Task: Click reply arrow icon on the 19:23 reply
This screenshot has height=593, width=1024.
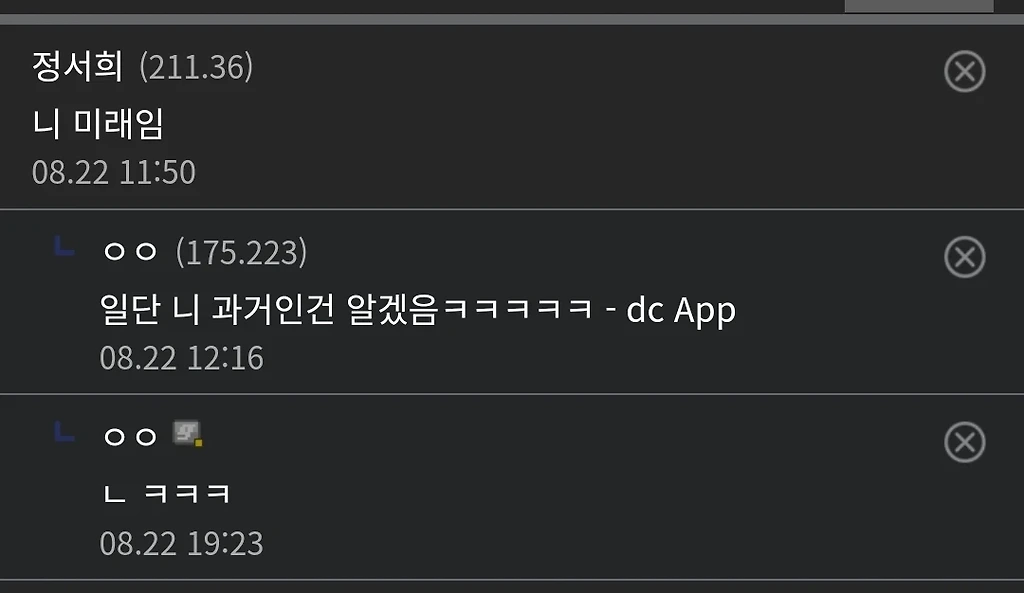Action: pos(64,432)
